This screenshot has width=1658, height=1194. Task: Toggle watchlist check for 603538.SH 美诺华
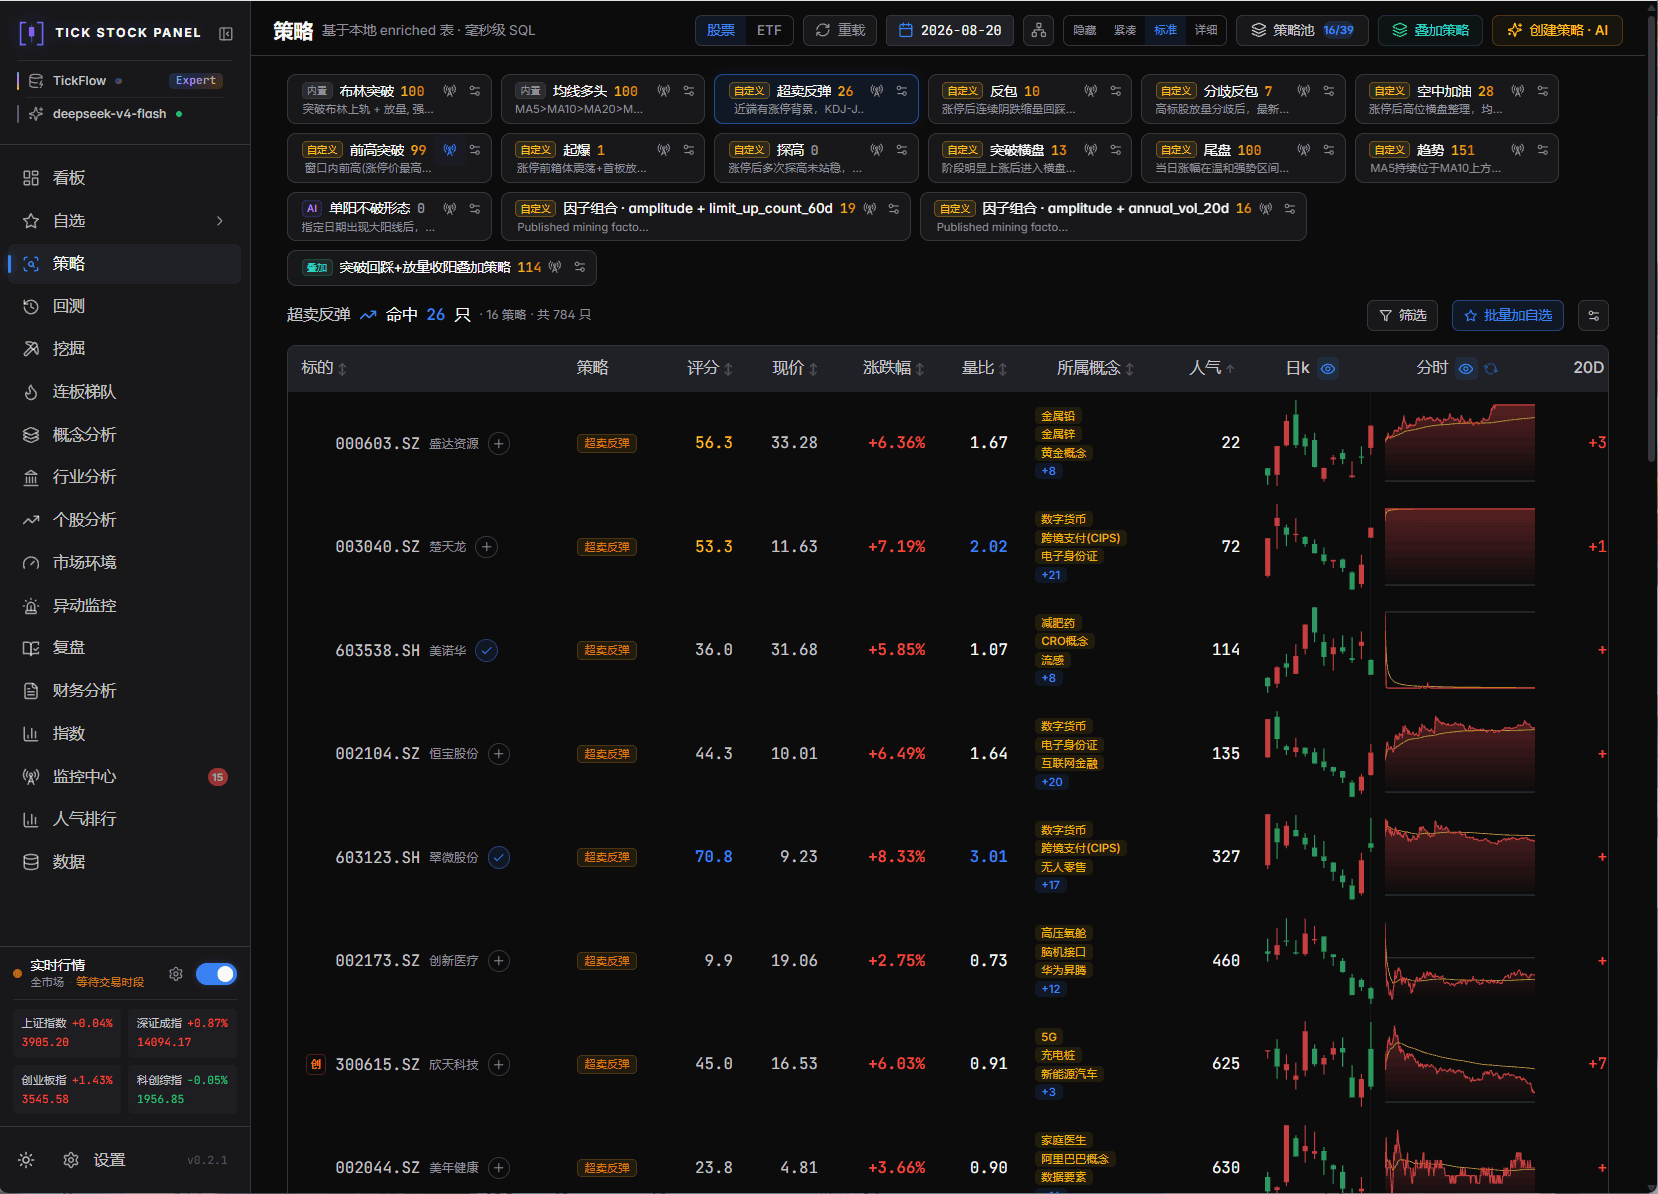pyautogui.click(x=487, y=651)
